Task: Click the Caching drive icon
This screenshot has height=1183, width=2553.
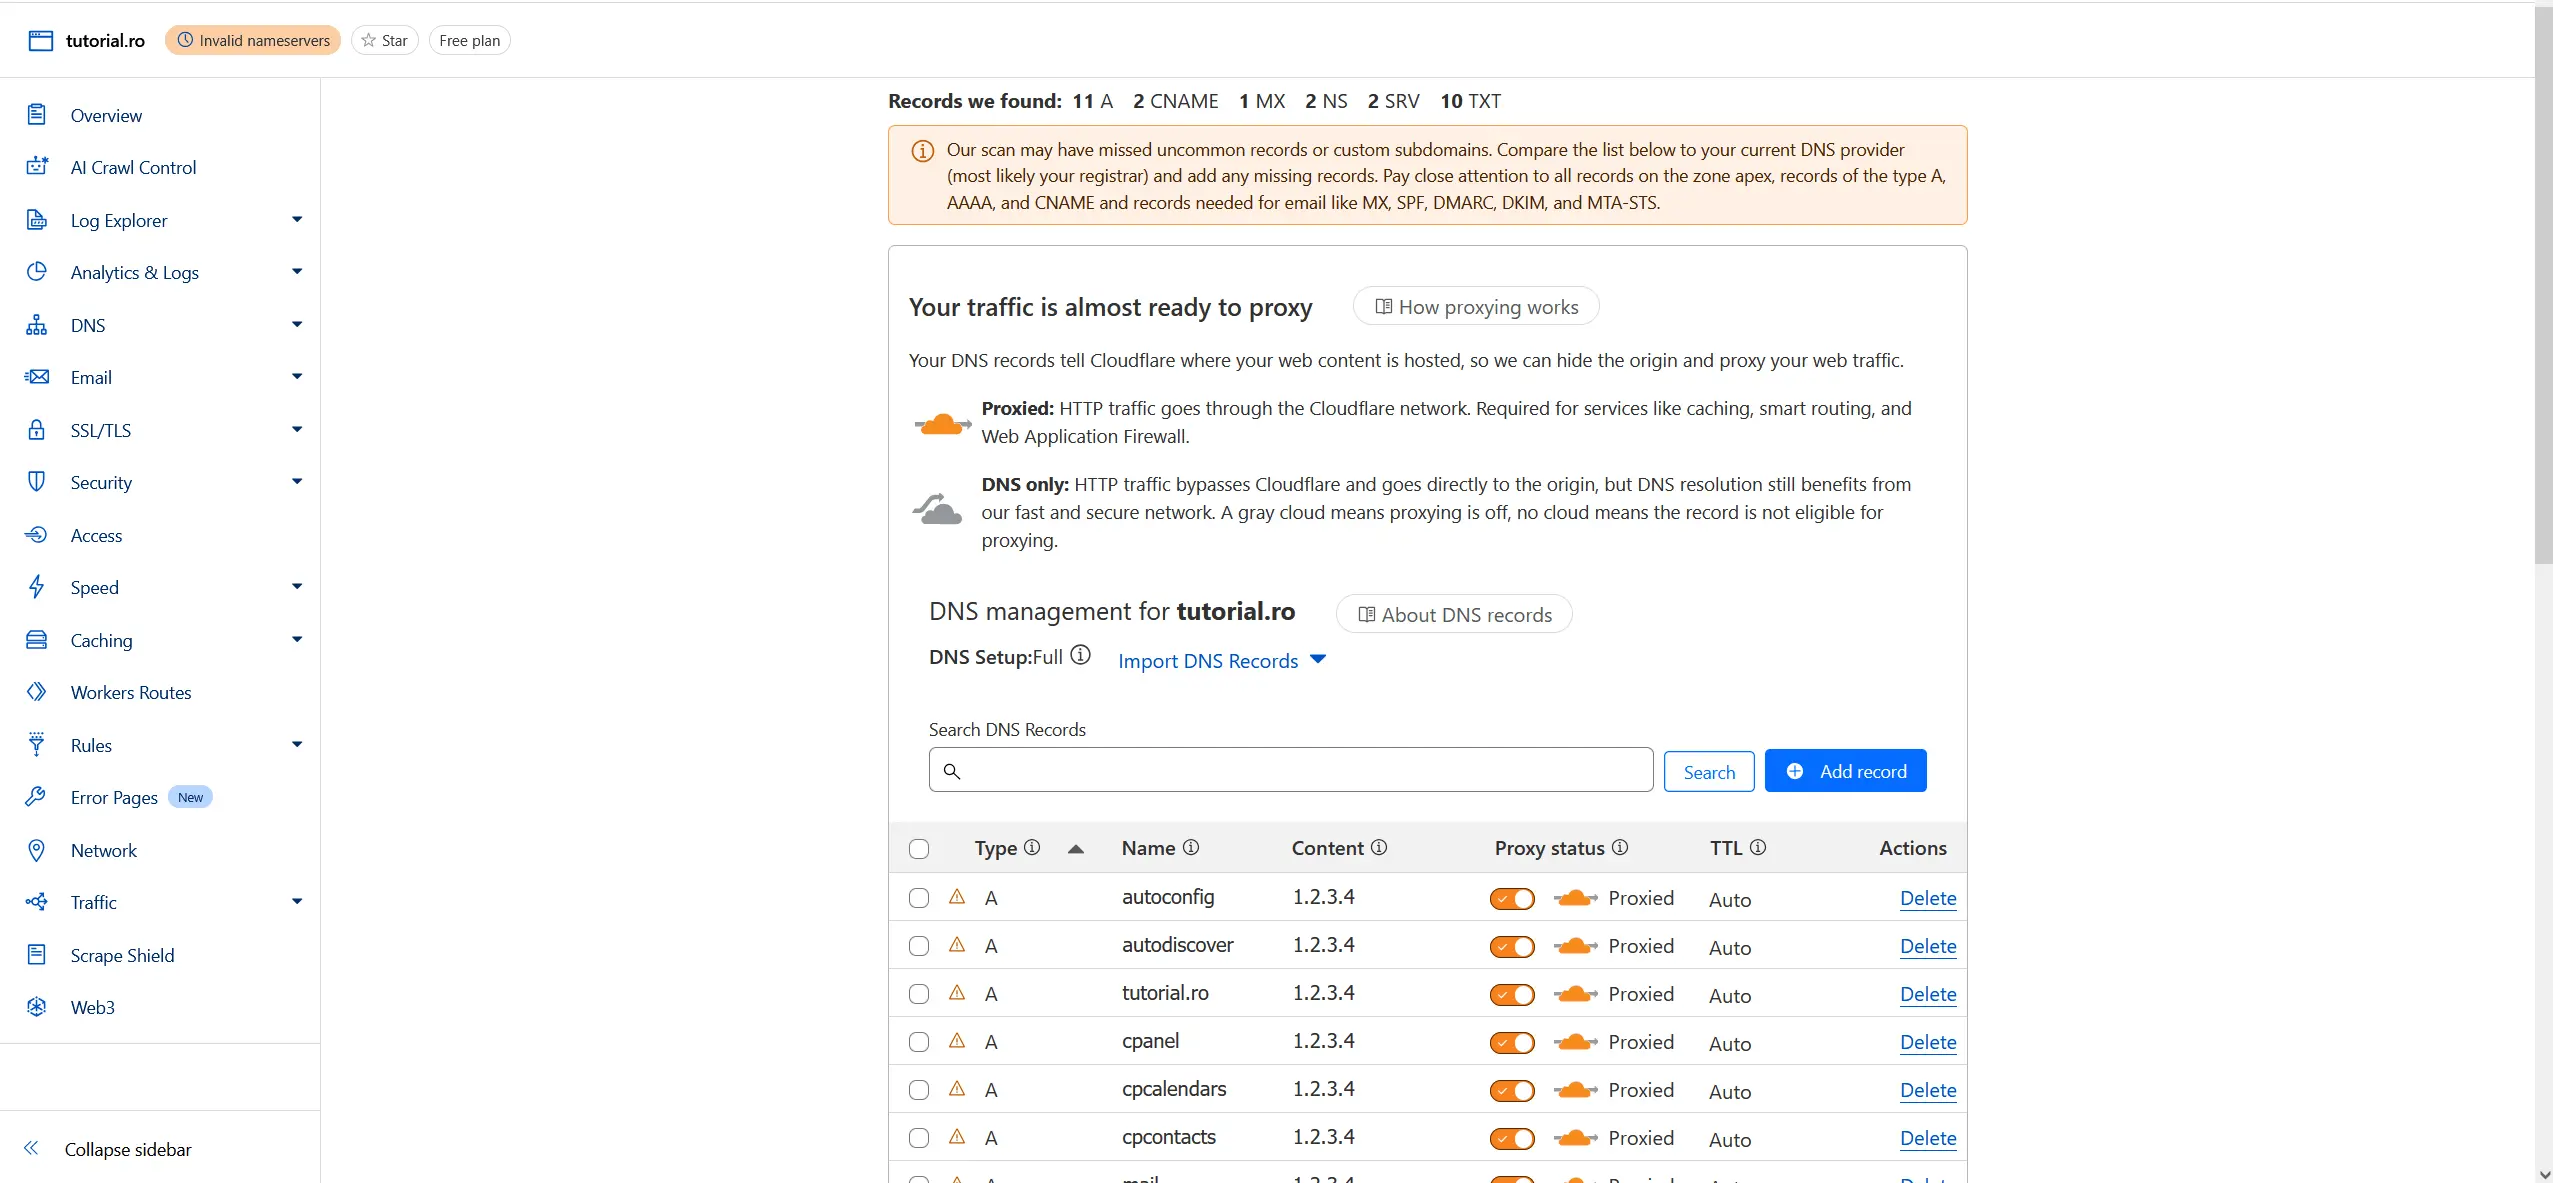Action: point(37,640)
